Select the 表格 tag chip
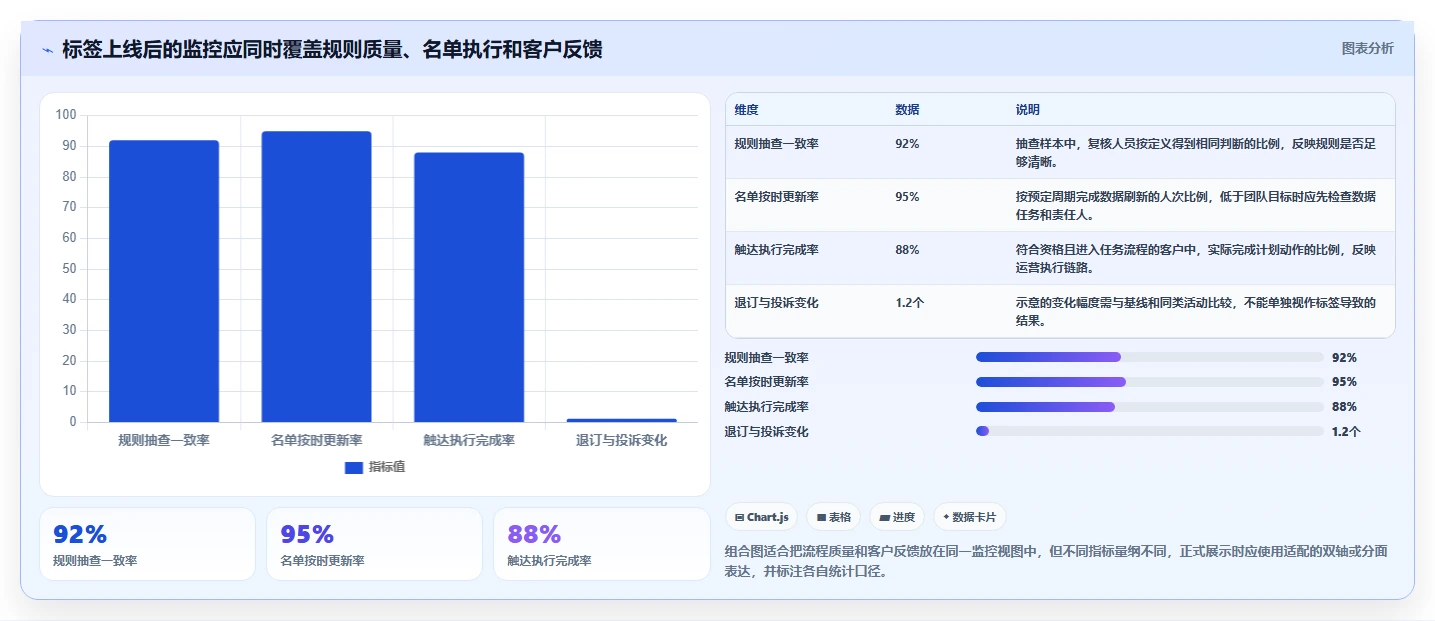1435x621 pixels. 833,517
